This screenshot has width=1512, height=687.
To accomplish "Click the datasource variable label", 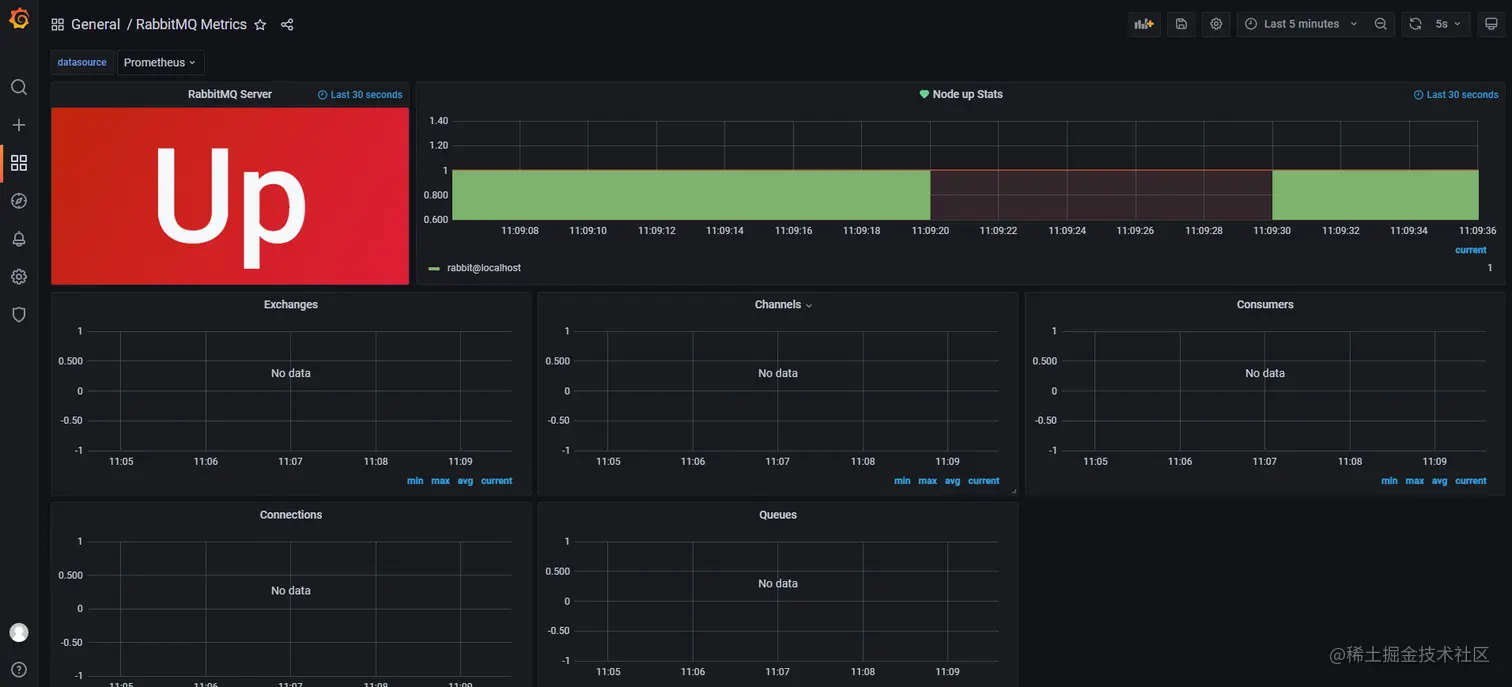I will (82, 62).
